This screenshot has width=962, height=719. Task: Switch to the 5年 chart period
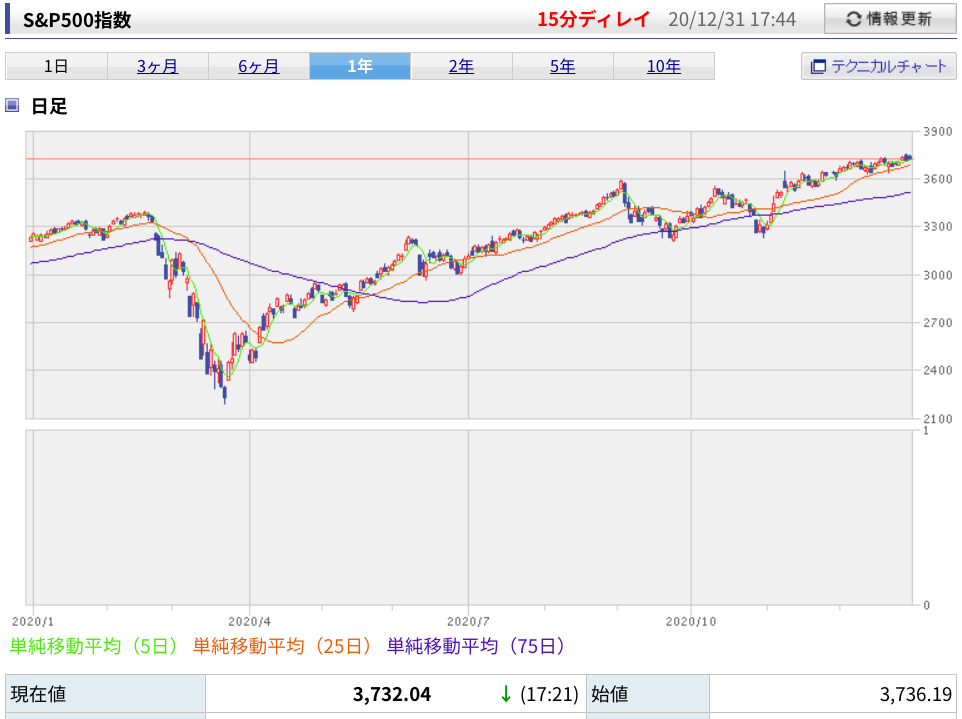[x=563, y=66]
